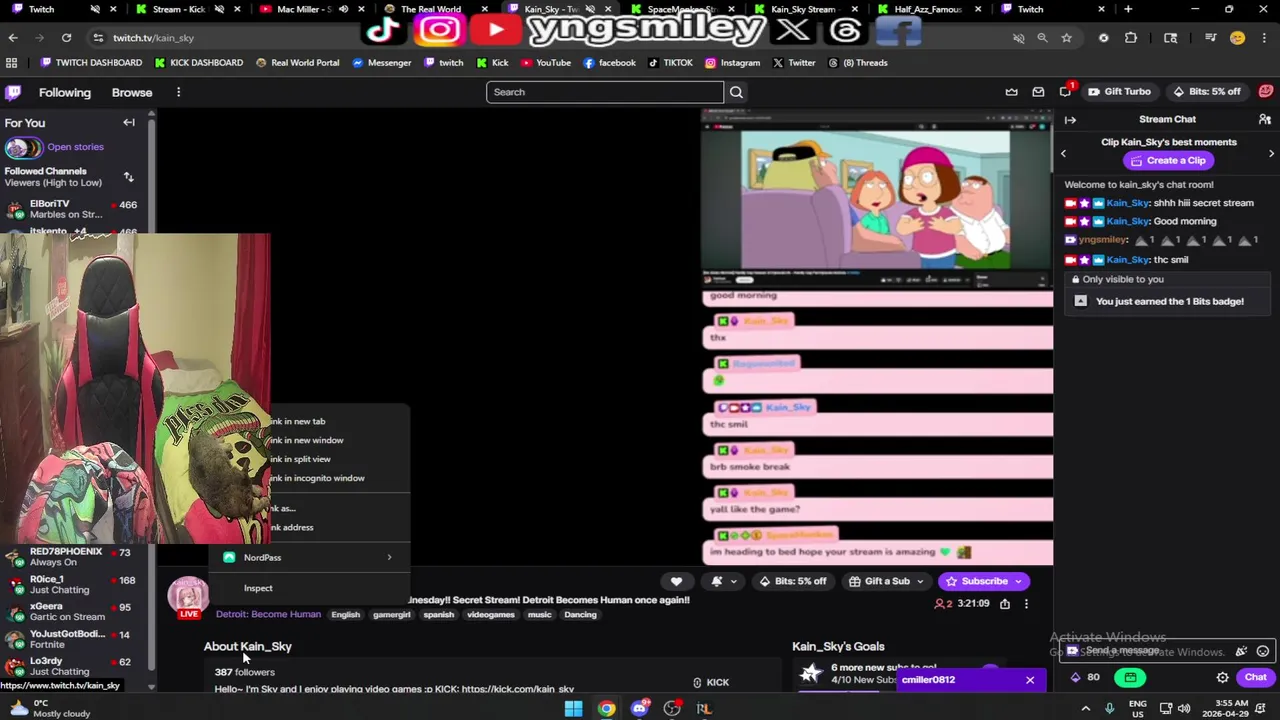Show next chat highlight card

click(1271, 154)
